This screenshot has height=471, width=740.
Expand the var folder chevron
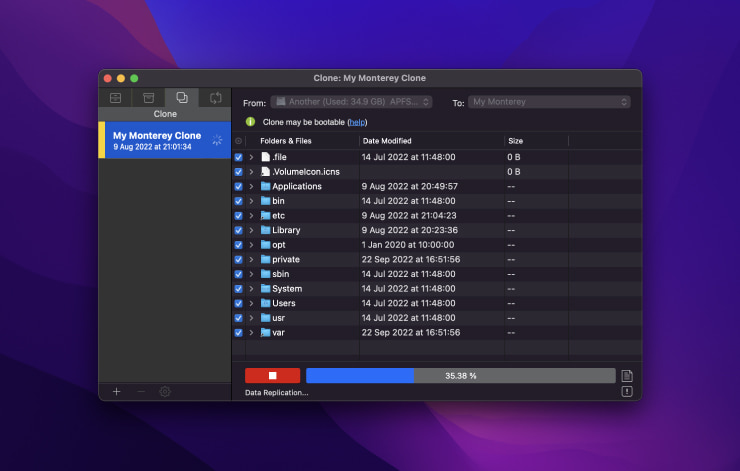251,333
